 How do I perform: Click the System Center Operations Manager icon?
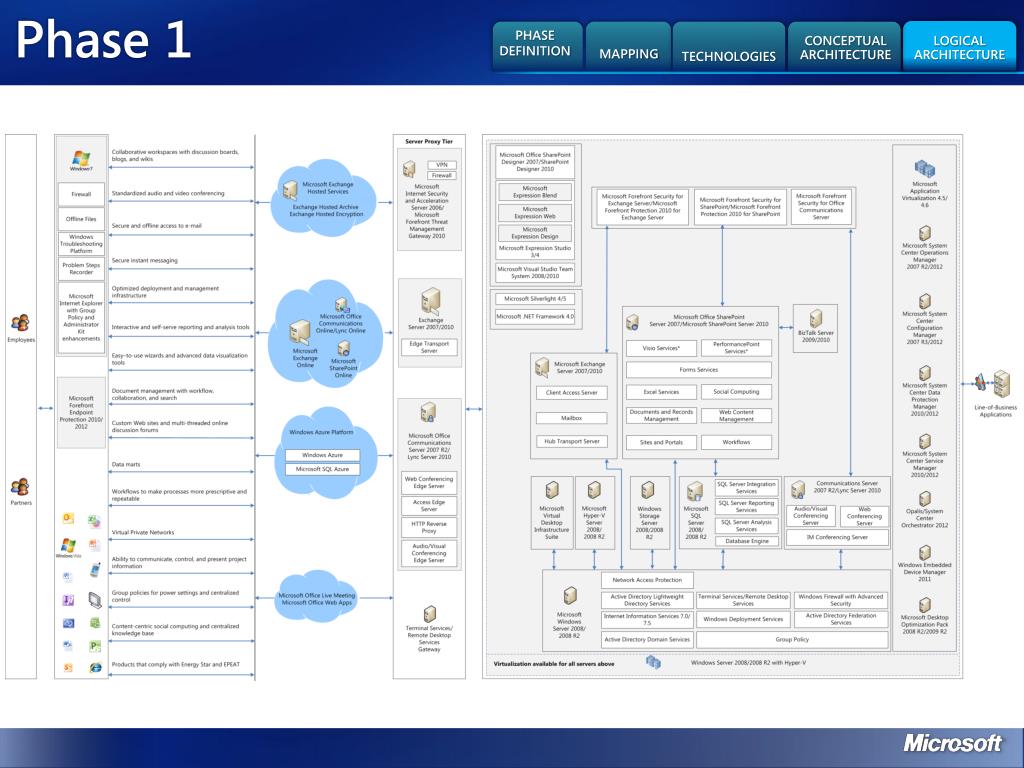925,234
